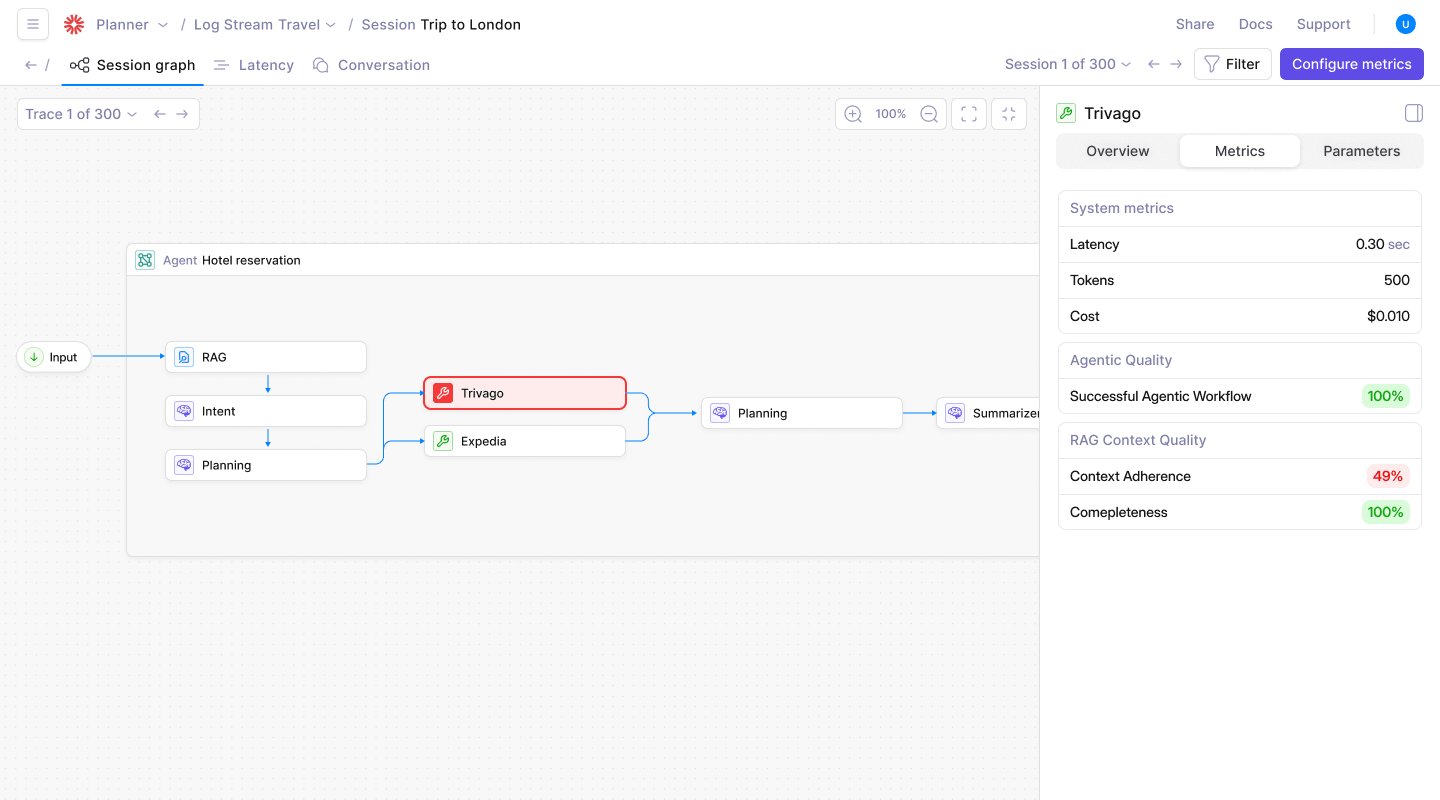Click the Trivago panel tool icon
This screenshot has width=1440, height=800.
pyautogui.click(x=1066, y=113)
